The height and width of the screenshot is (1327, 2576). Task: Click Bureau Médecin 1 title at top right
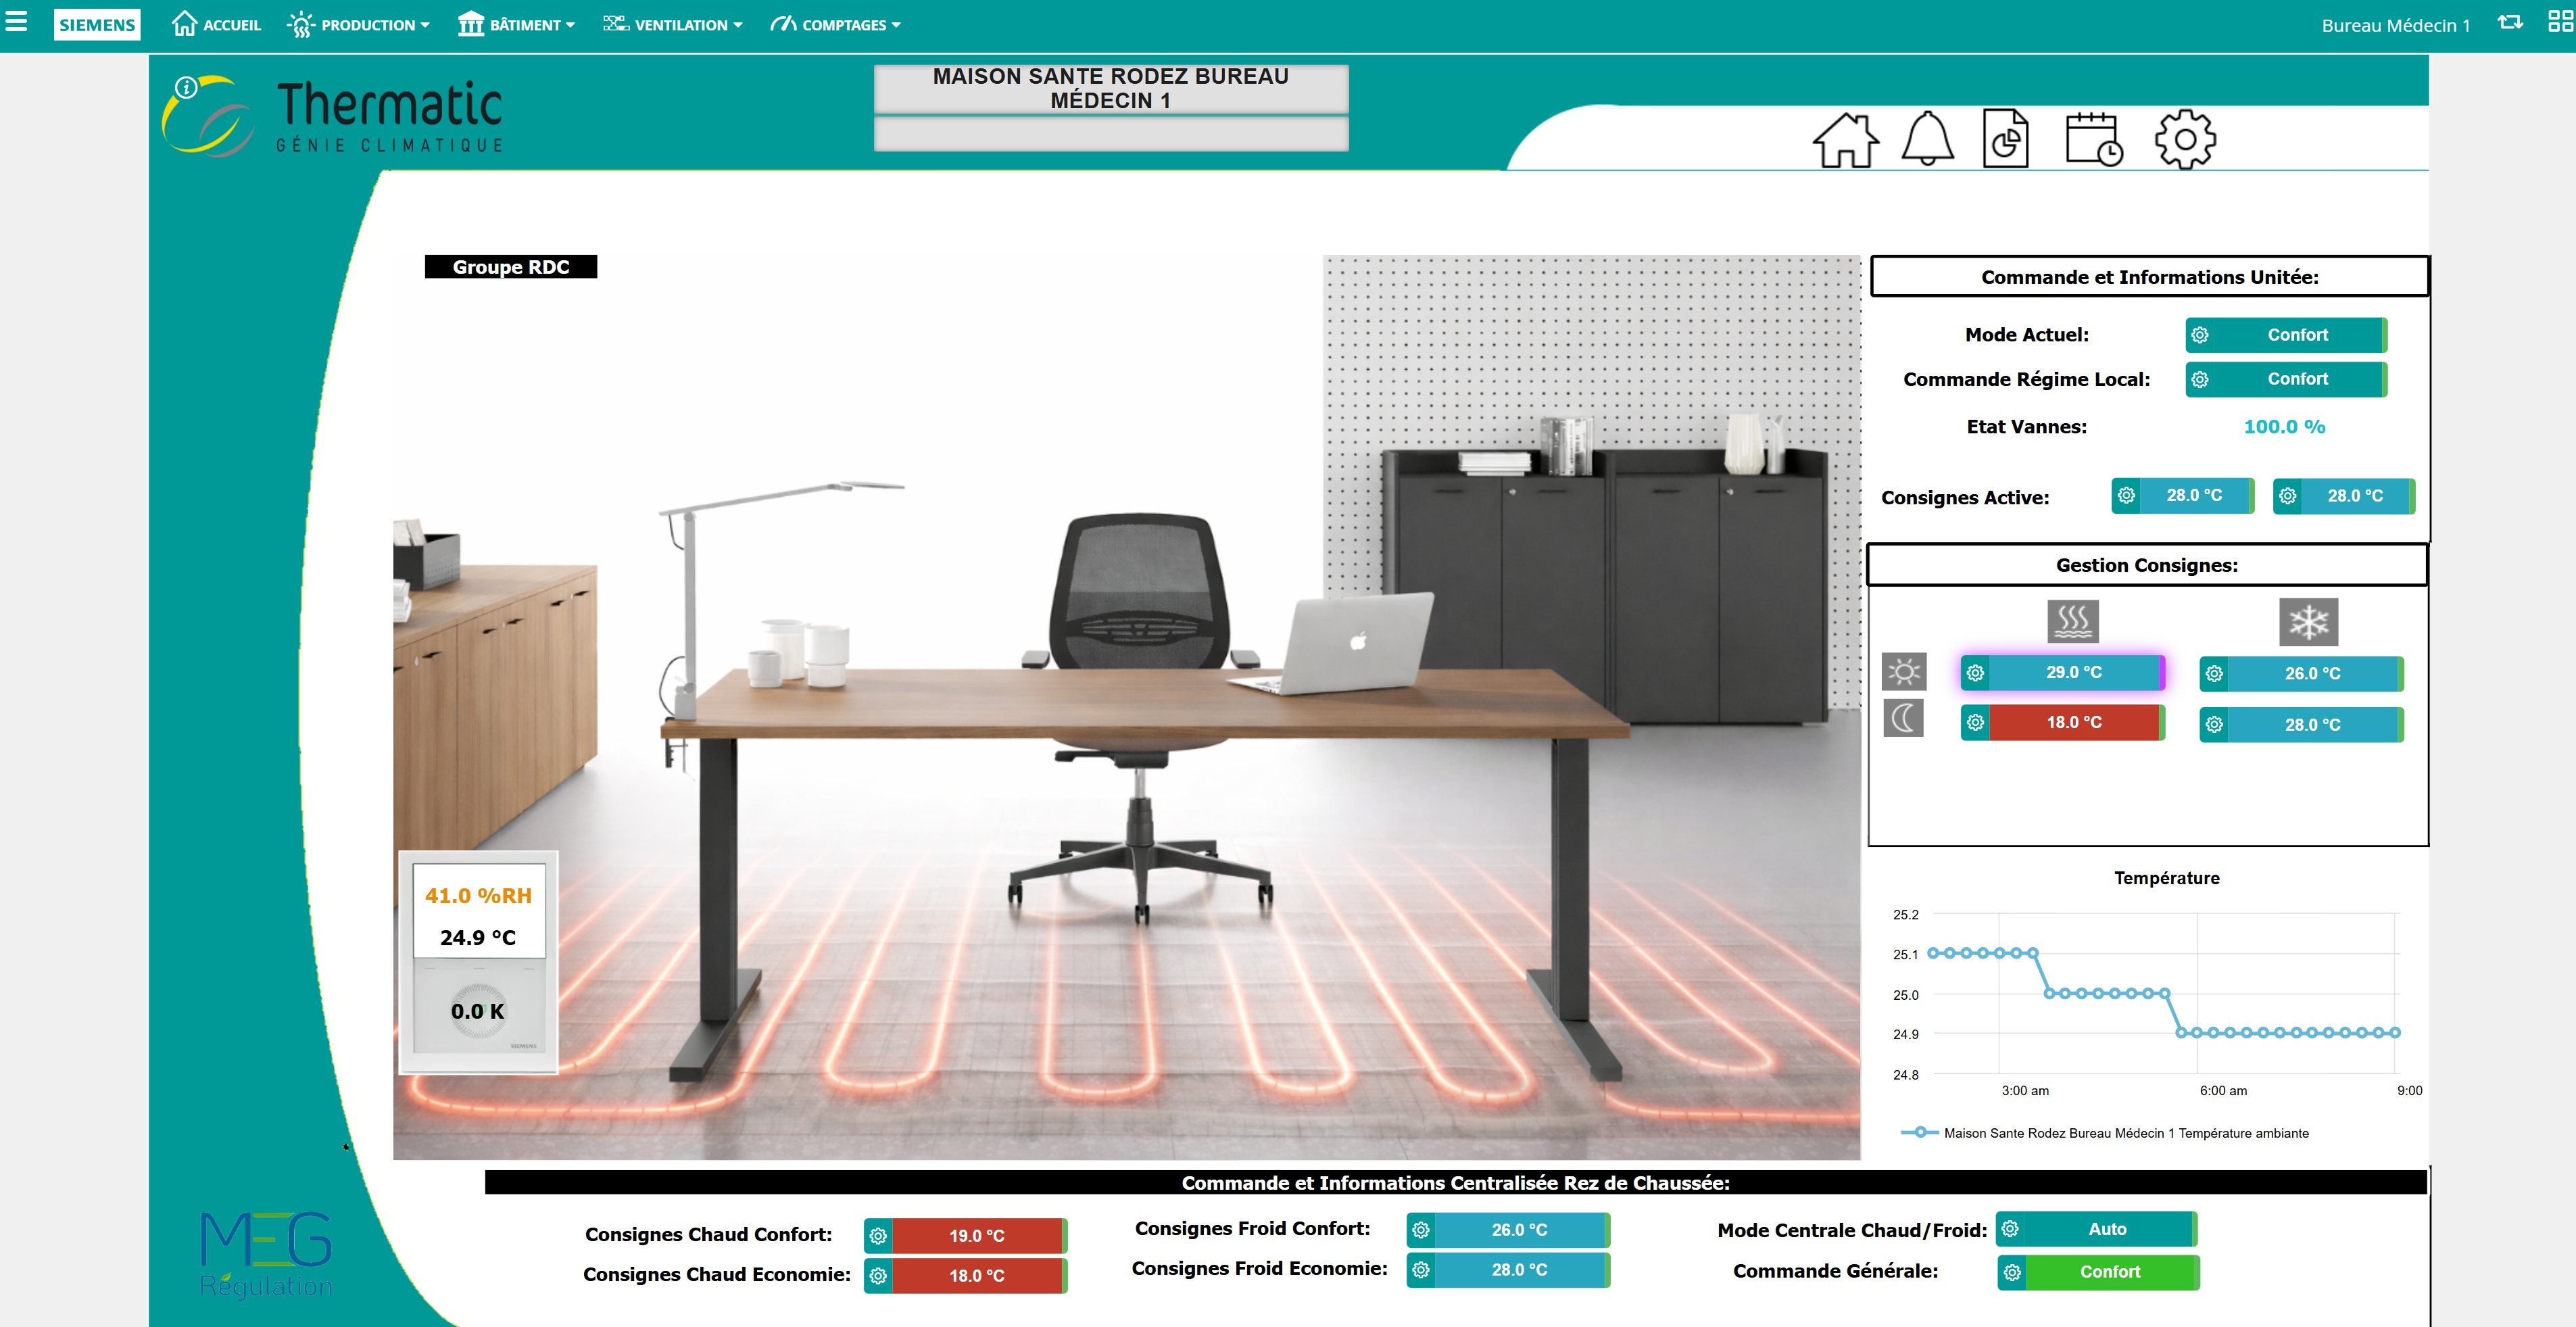pyautogui.click(x=2395, y=25)
